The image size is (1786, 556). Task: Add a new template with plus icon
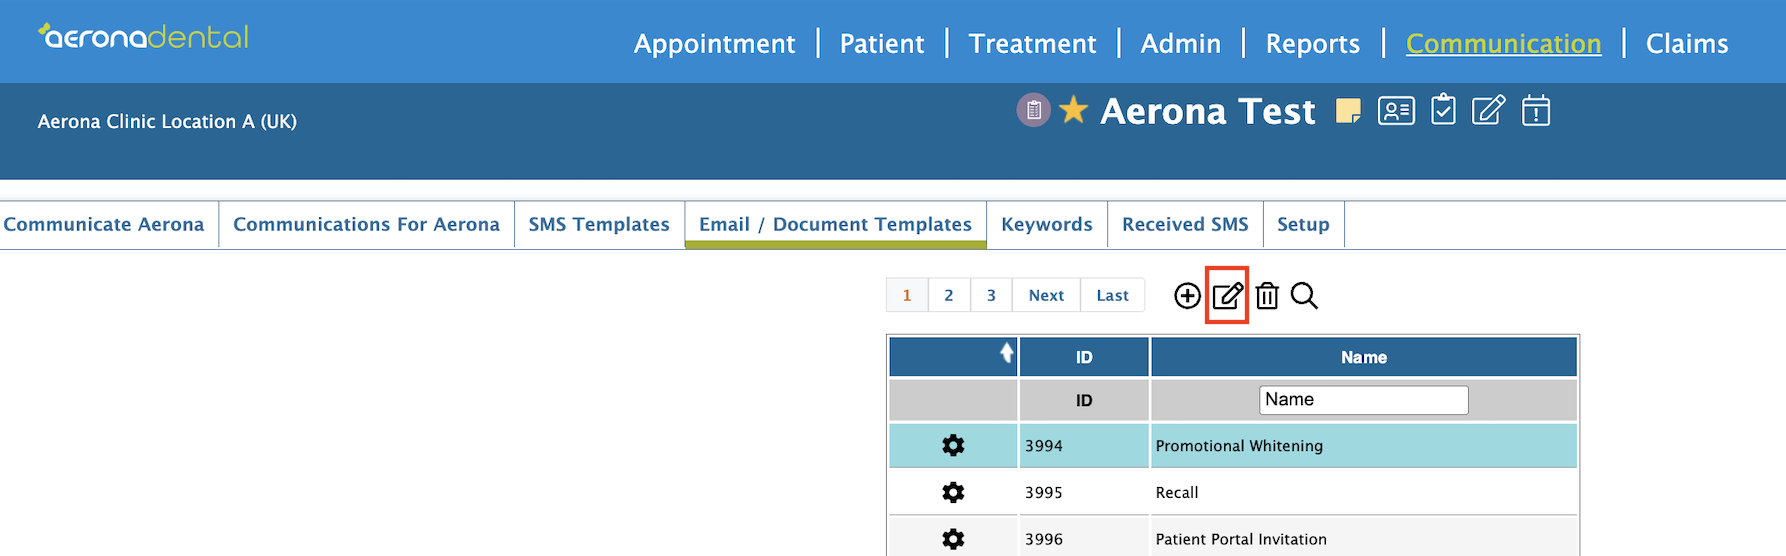point(1187,296)
